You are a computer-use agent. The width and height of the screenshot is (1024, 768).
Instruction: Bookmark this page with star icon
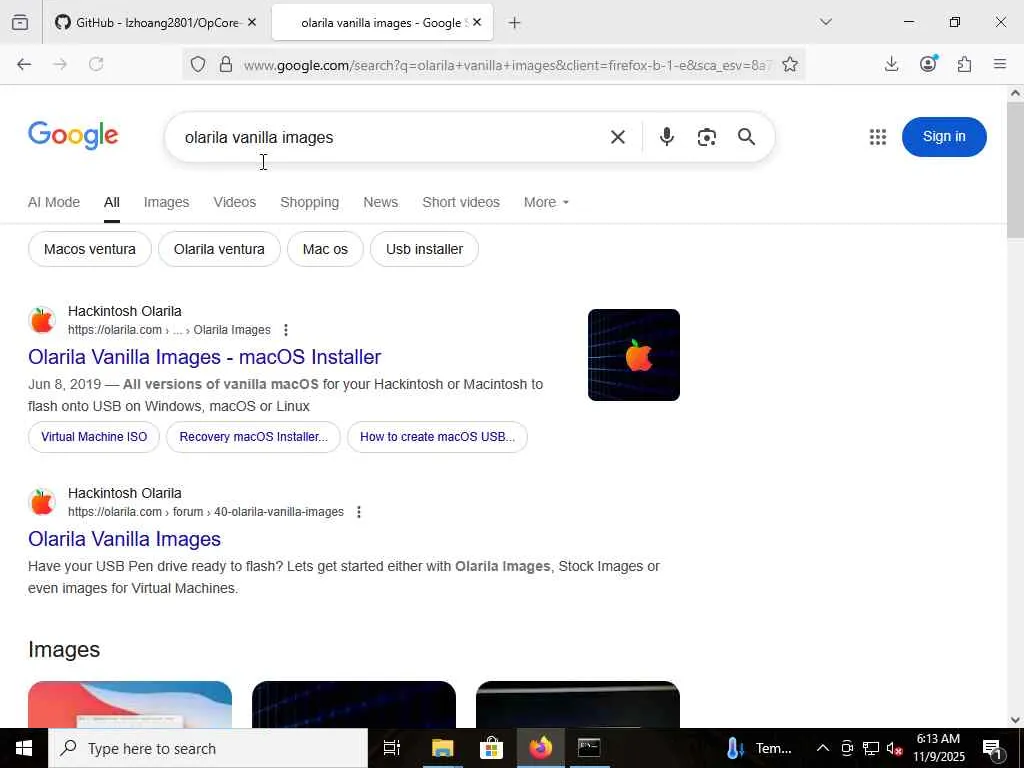coord(790,64)
